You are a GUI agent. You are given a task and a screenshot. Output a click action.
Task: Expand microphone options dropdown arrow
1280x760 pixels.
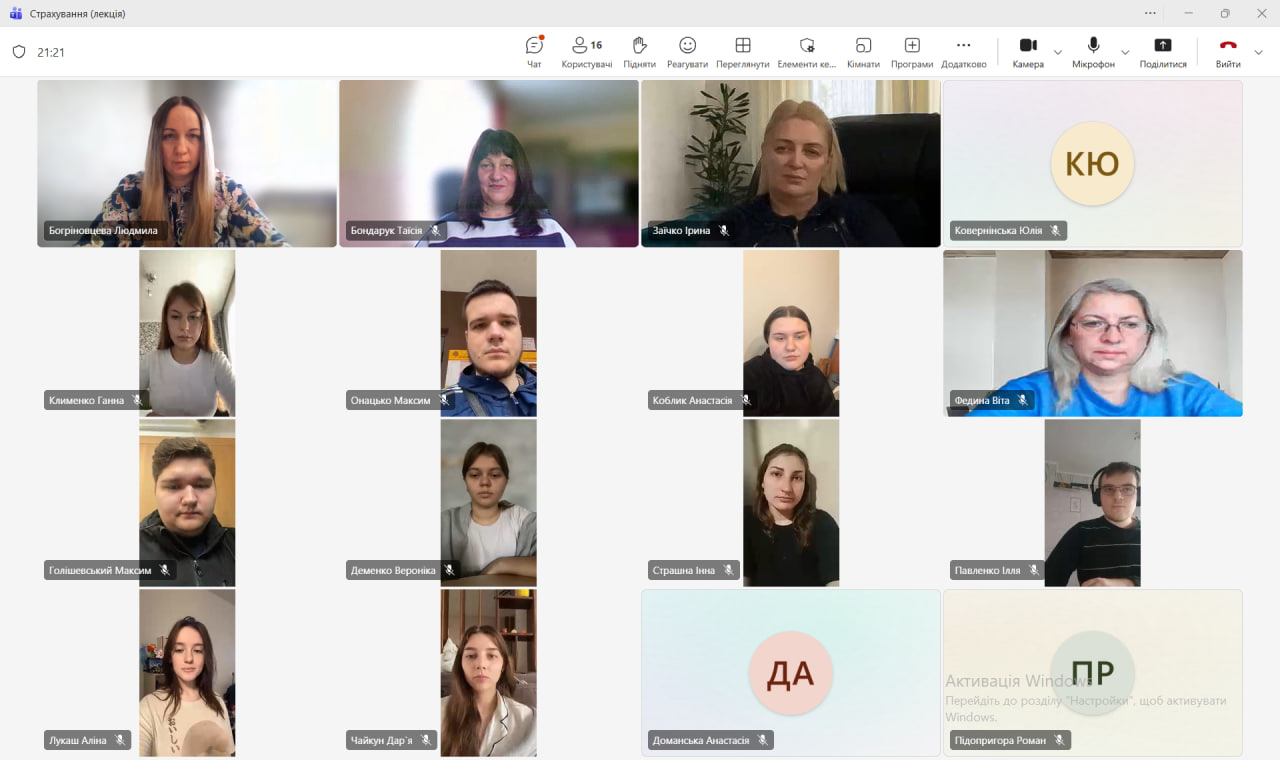[x=1125, y=52]
